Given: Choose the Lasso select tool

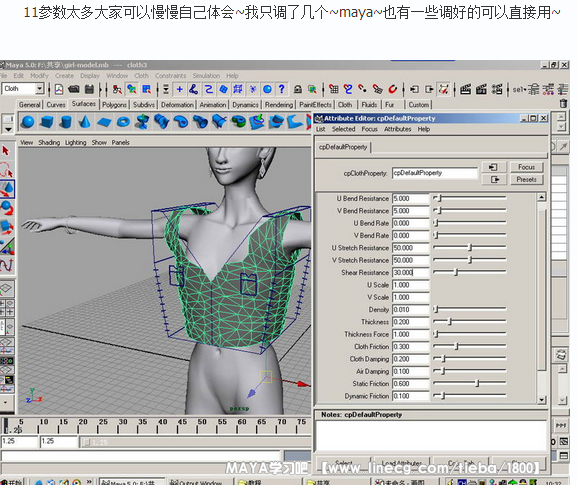Looking at the screenshot, I should (6, 170).
